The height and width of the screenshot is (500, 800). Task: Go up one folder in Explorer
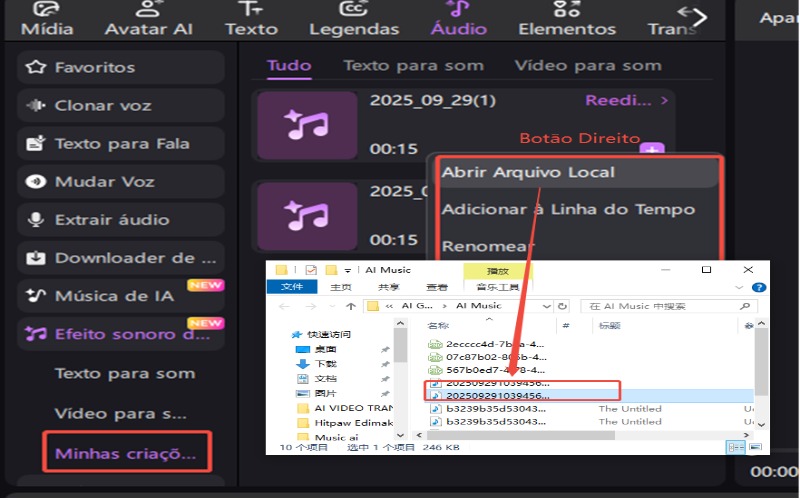coord(351,306)
